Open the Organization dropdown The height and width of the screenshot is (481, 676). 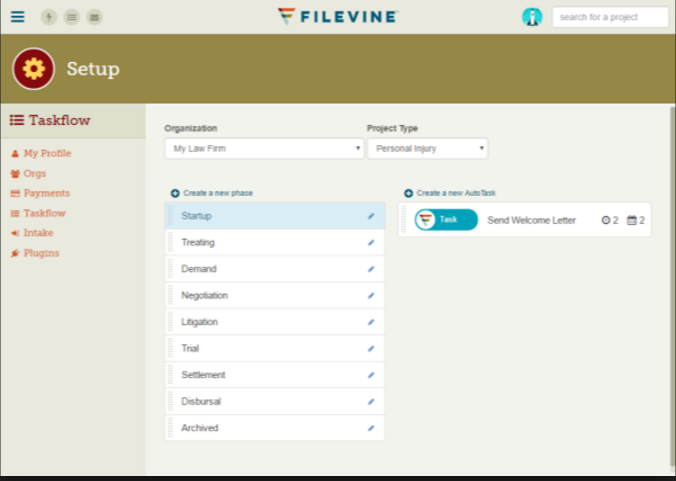pos(264,149)
